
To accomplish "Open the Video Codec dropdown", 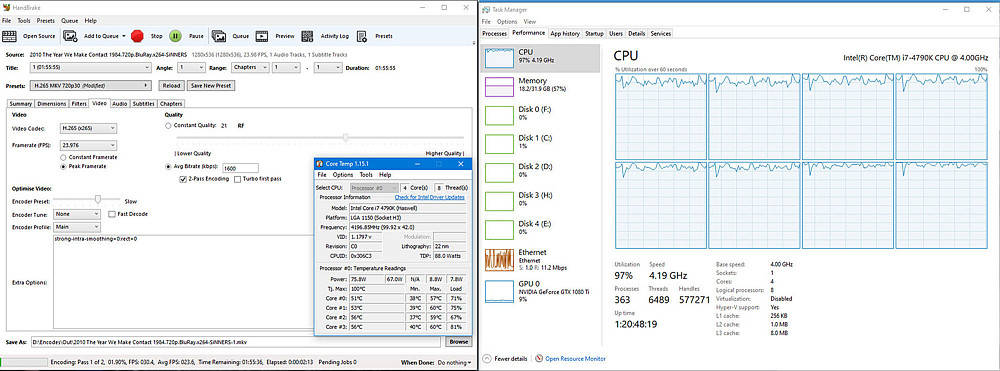I will (89, 129).
